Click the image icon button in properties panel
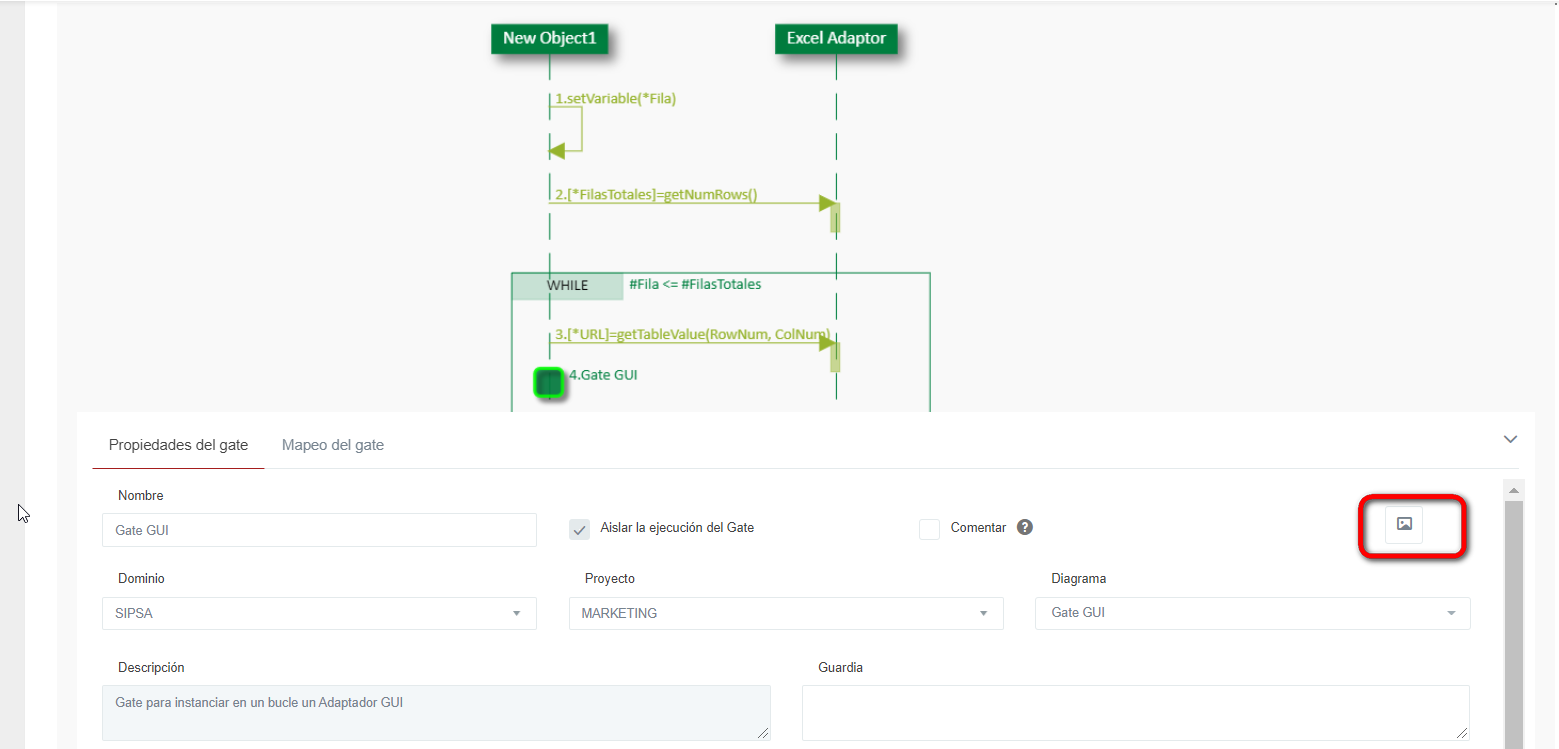 tap(1403, 524)
